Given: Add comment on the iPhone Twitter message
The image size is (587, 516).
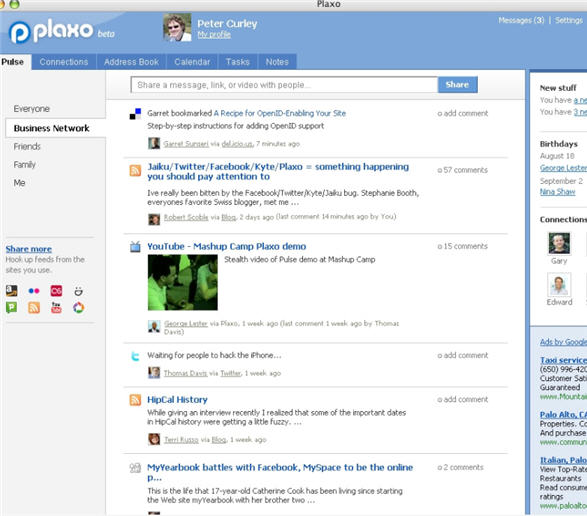Looking at the screenshot, I should point(463,355).
